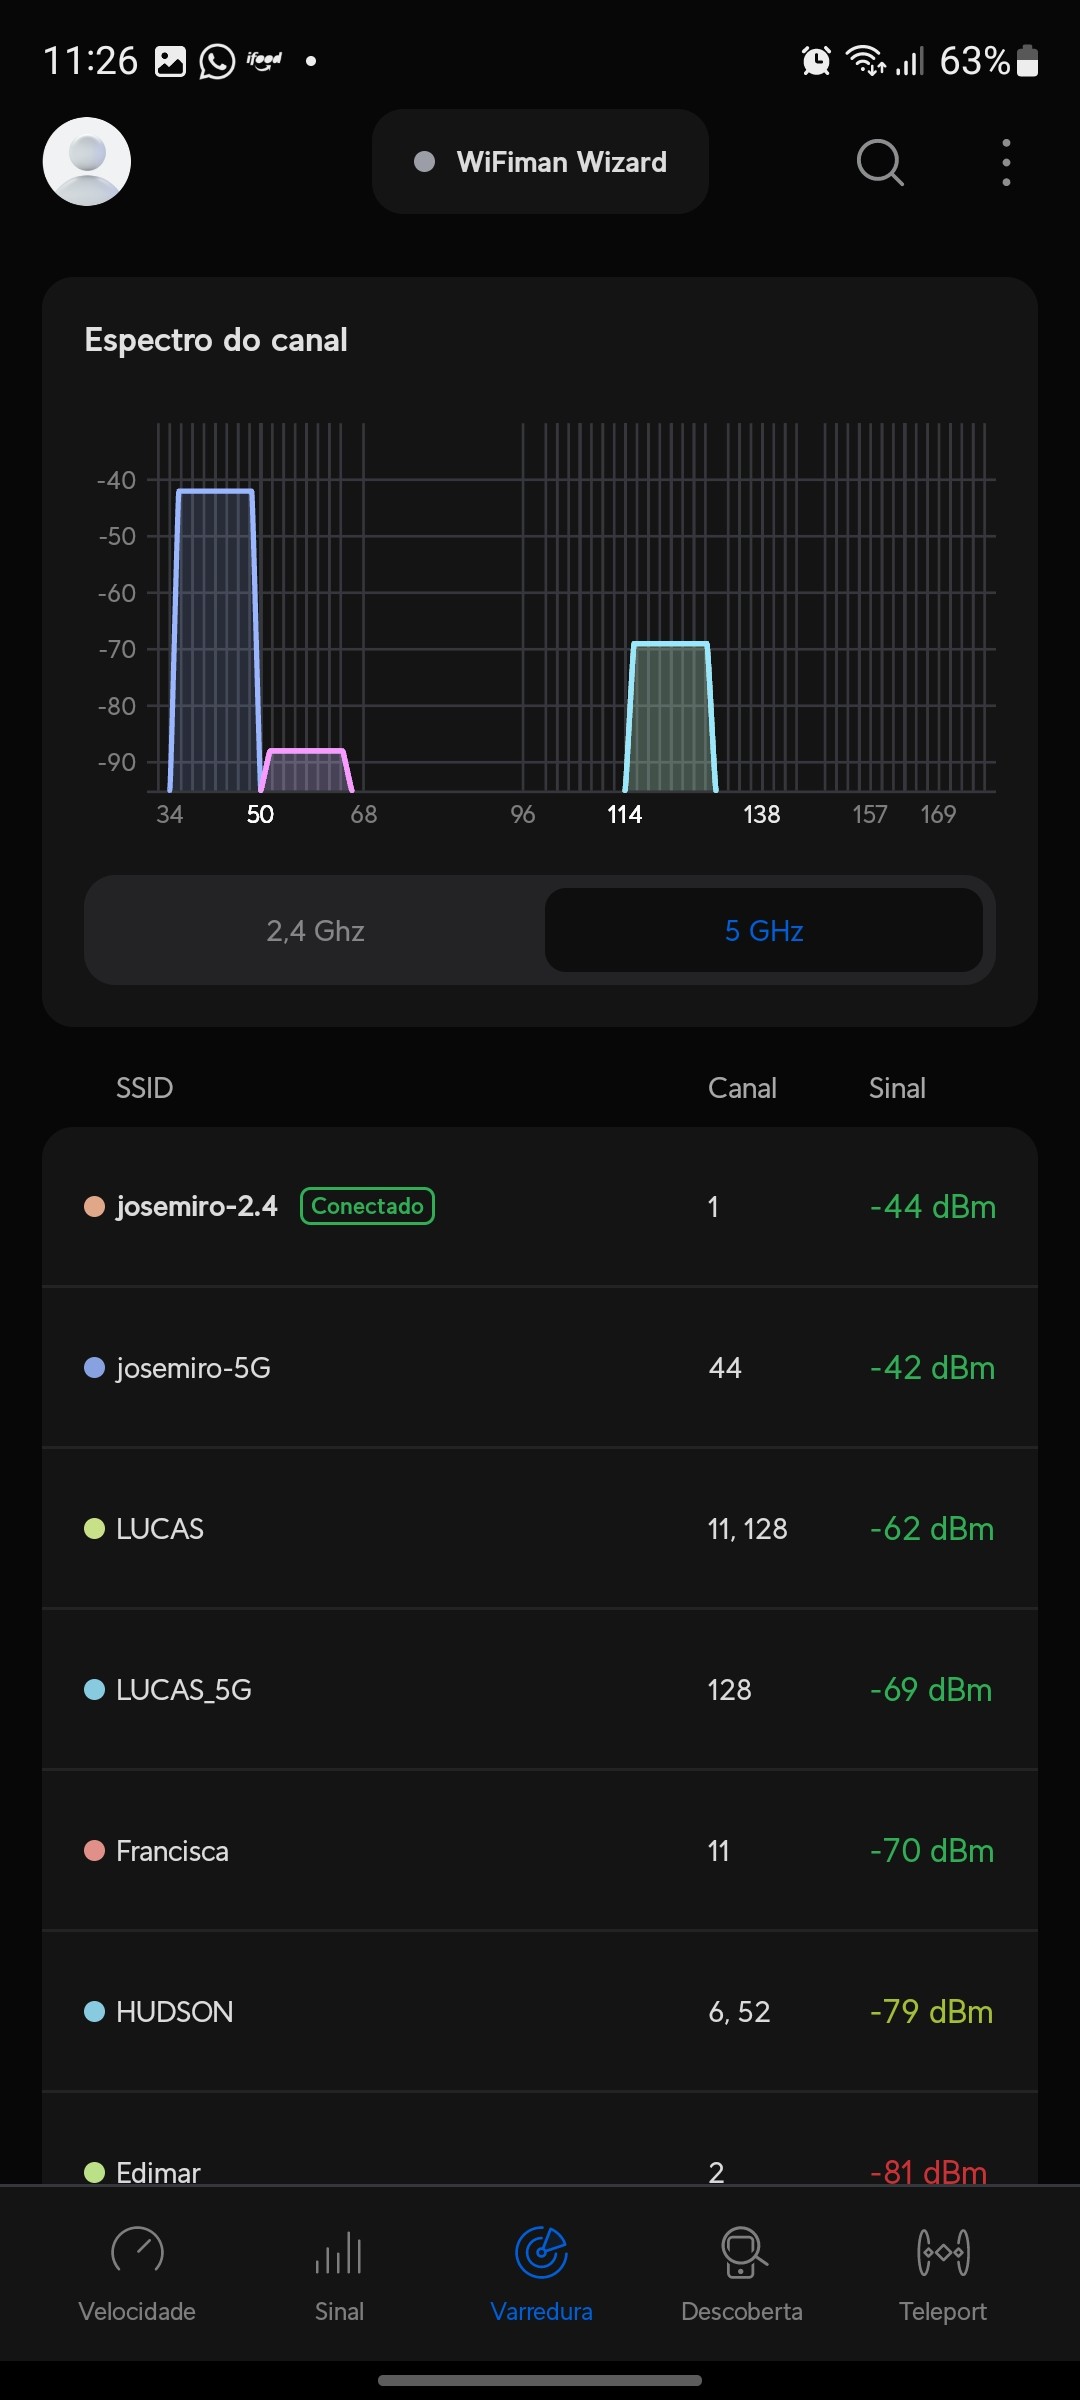
Task: Tap the search magnifier icon
Action: tap(880, 162)
